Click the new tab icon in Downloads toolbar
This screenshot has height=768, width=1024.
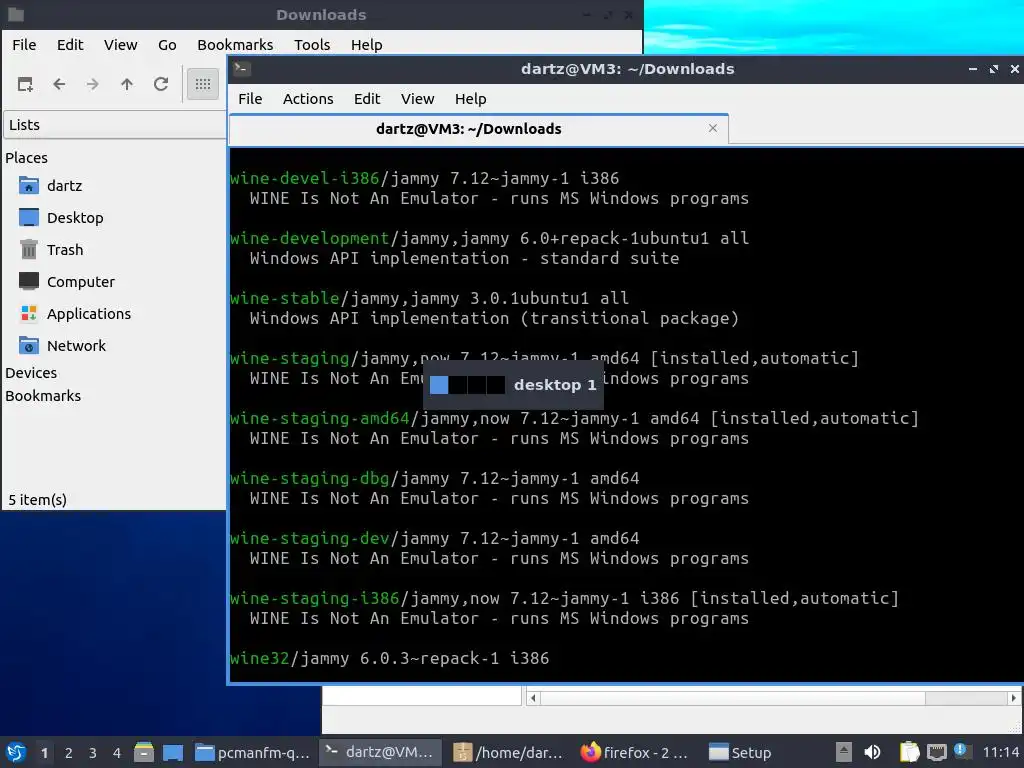point(25,84)
